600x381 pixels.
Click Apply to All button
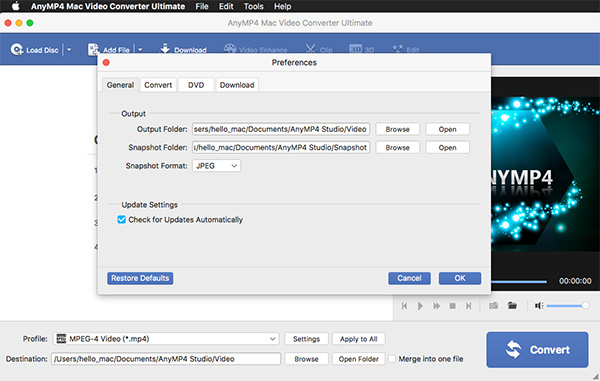(359, 339)
